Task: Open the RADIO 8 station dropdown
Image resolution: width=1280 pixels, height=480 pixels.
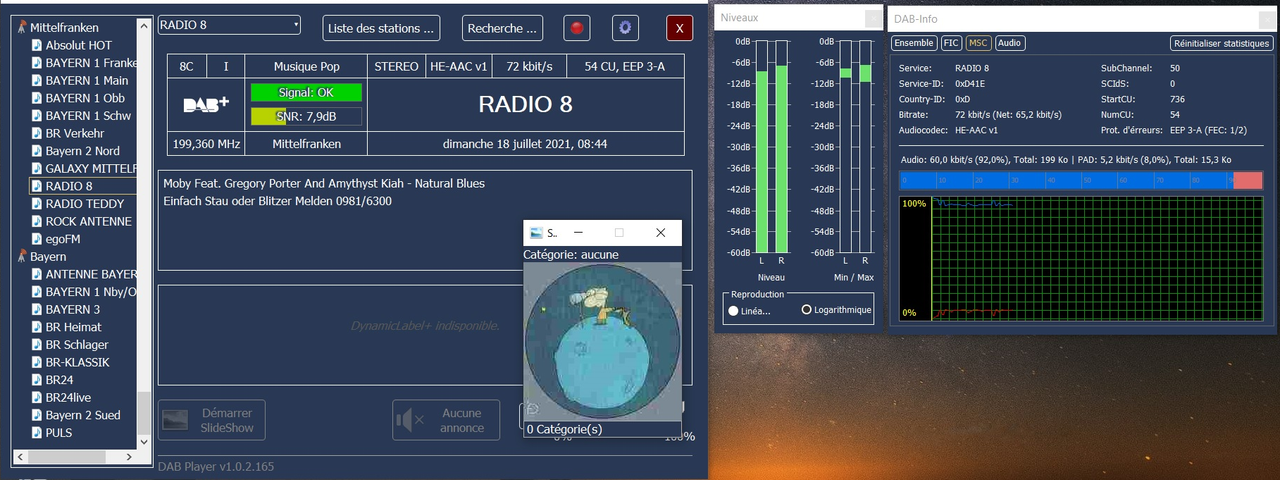Action: pyautogui.click(x=229, y=25)
